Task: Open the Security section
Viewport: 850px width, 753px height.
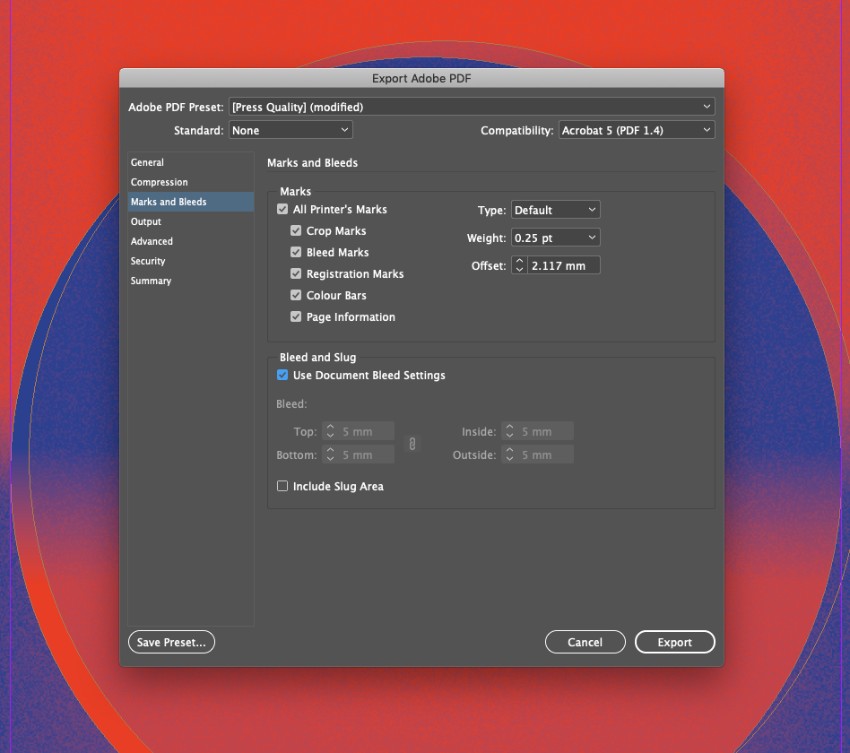Action: [x=191, y=261]
